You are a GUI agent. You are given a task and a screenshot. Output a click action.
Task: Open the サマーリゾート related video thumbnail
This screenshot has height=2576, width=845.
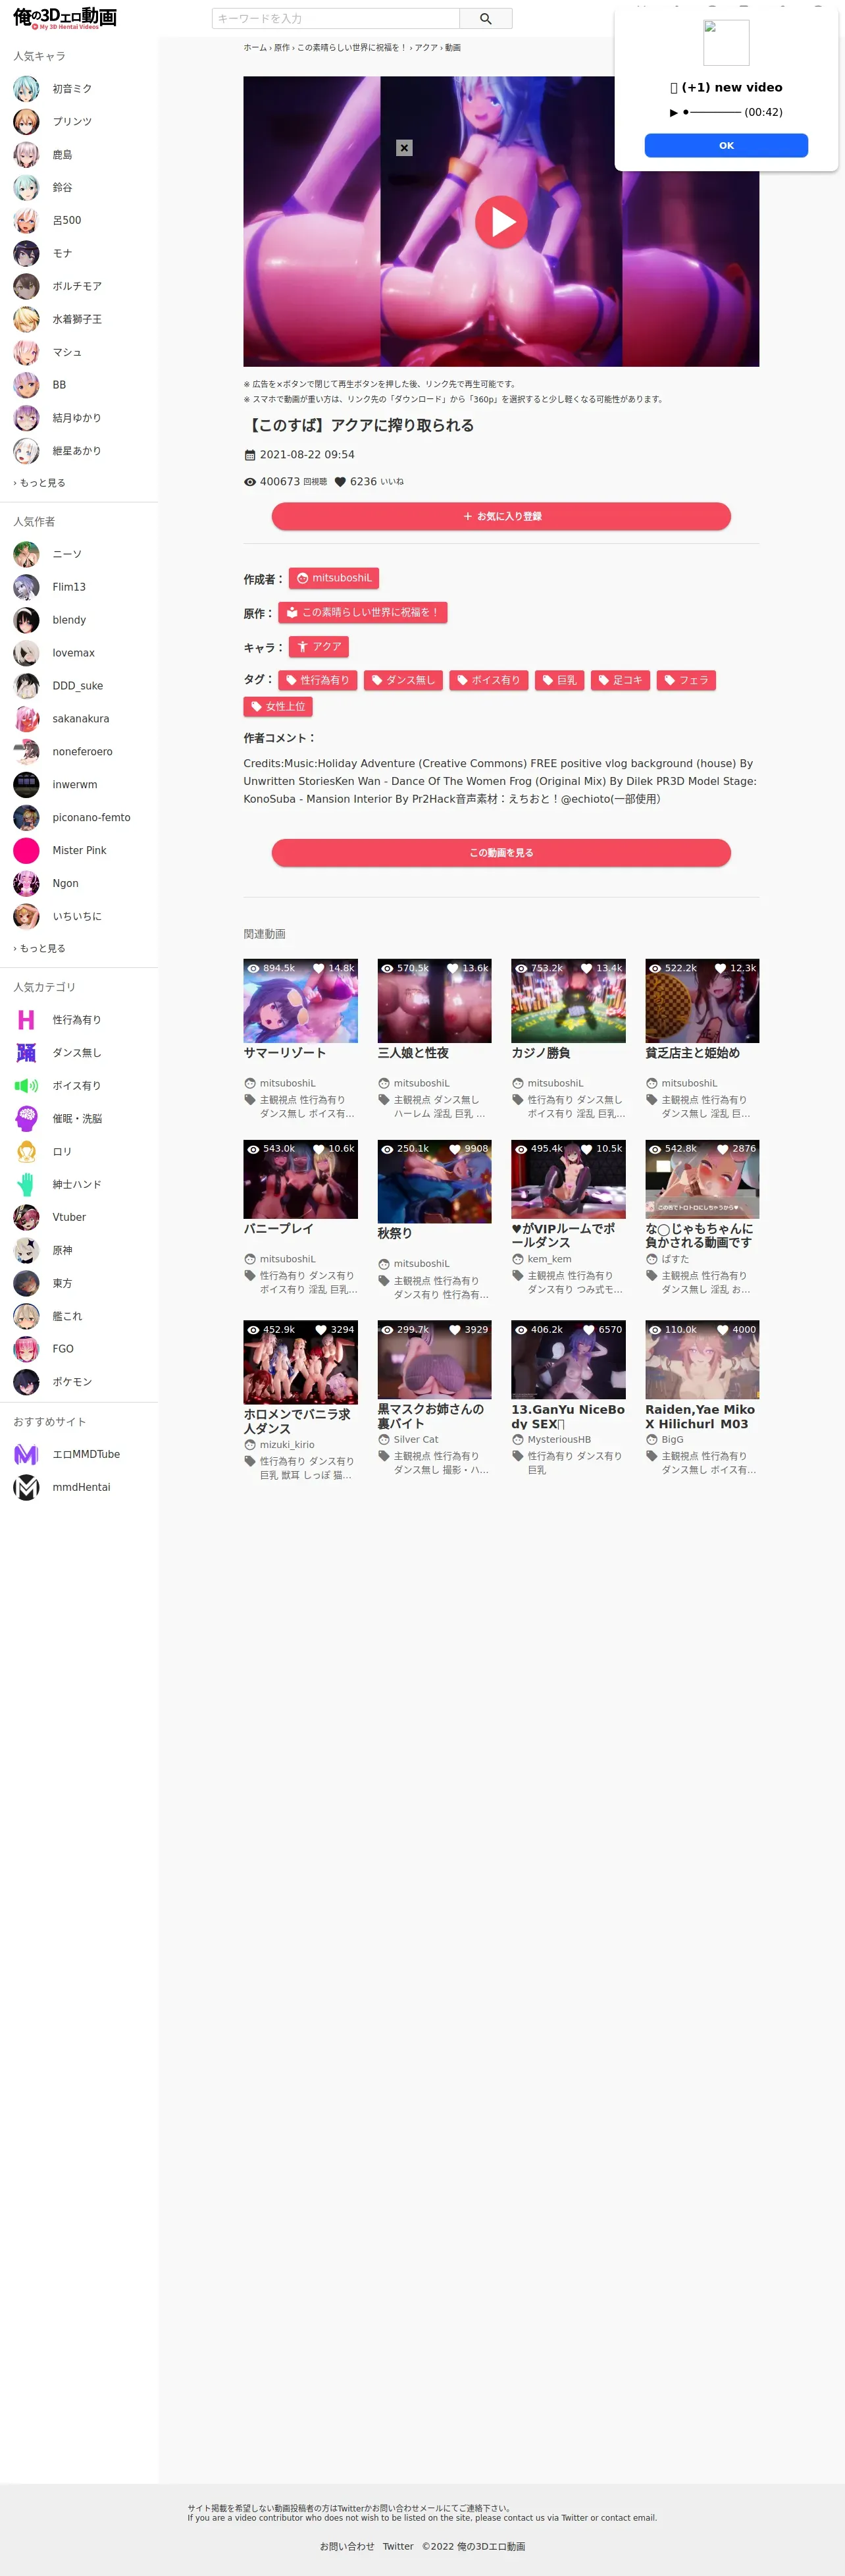click(300, 1001)
